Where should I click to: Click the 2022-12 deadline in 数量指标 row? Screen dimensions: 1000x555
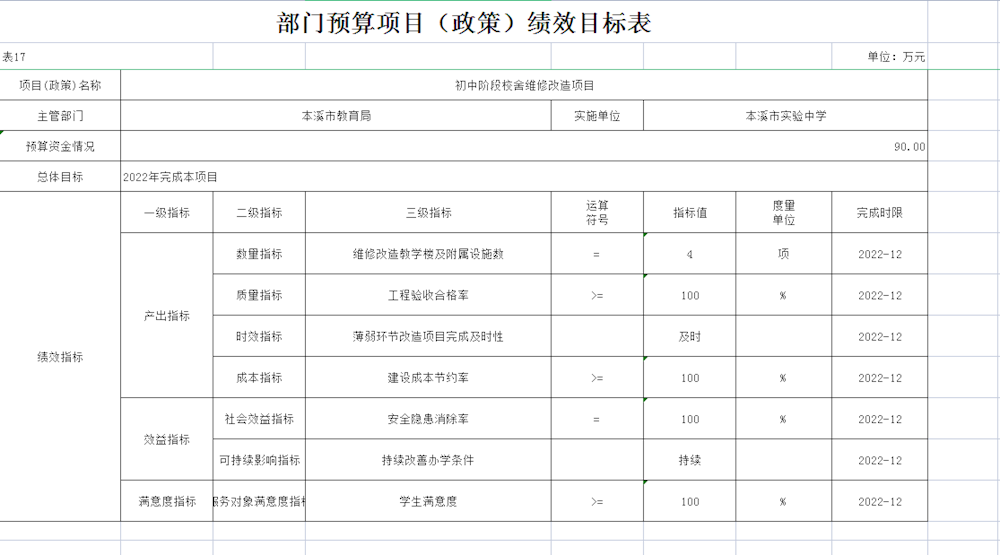tap(879, 254)
